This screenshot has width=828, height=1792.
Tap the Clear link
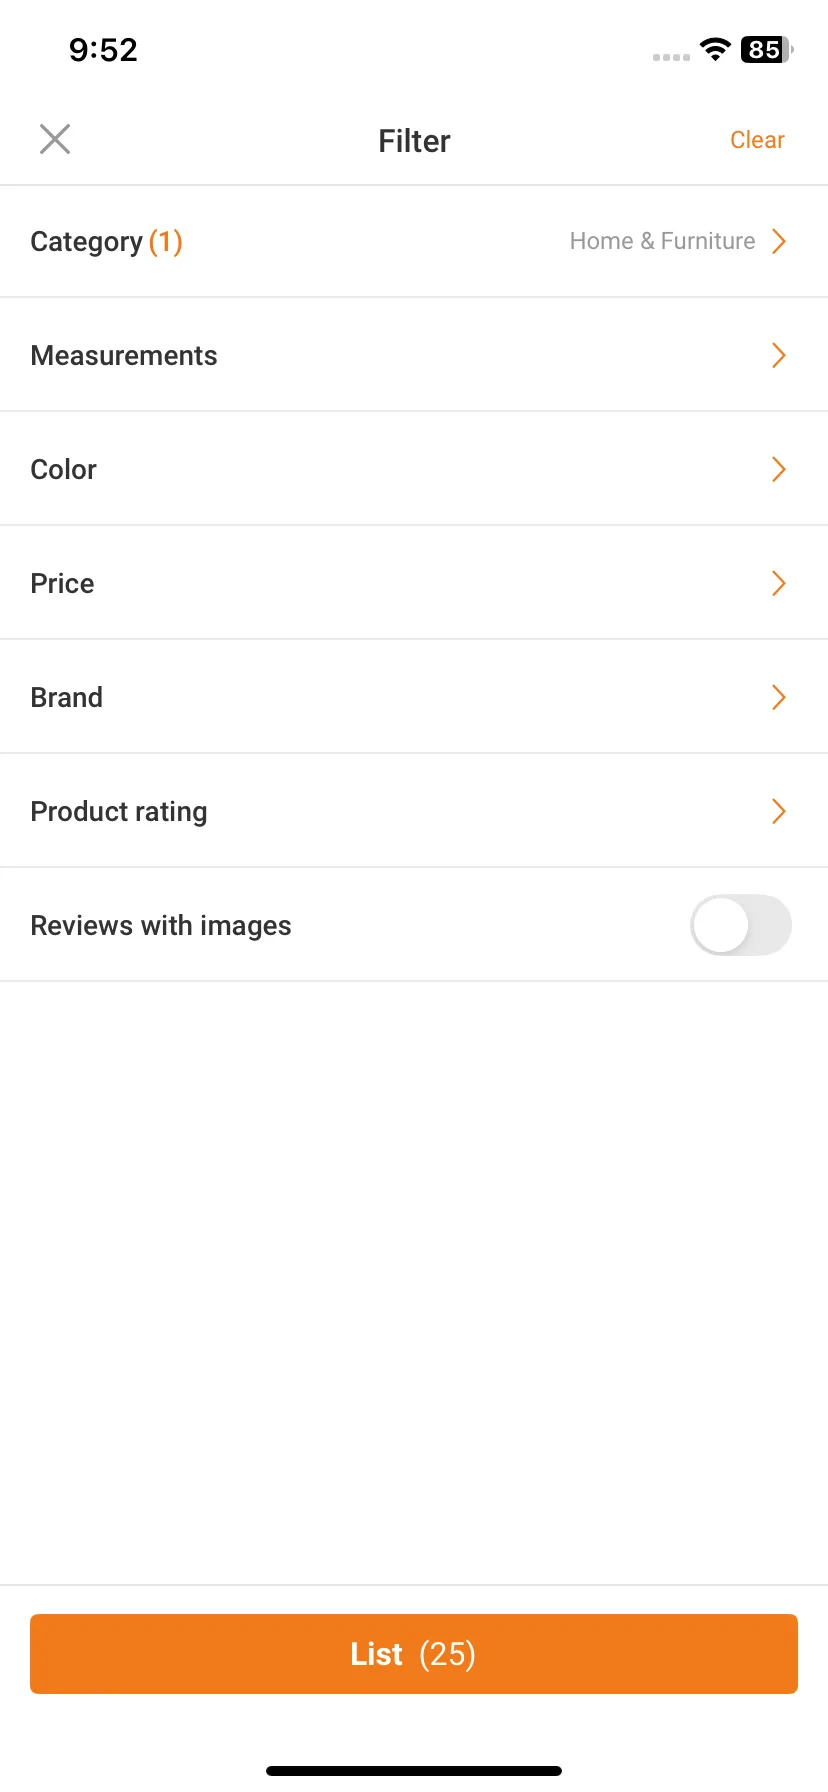pyautogui.click(x=757, y=140)
